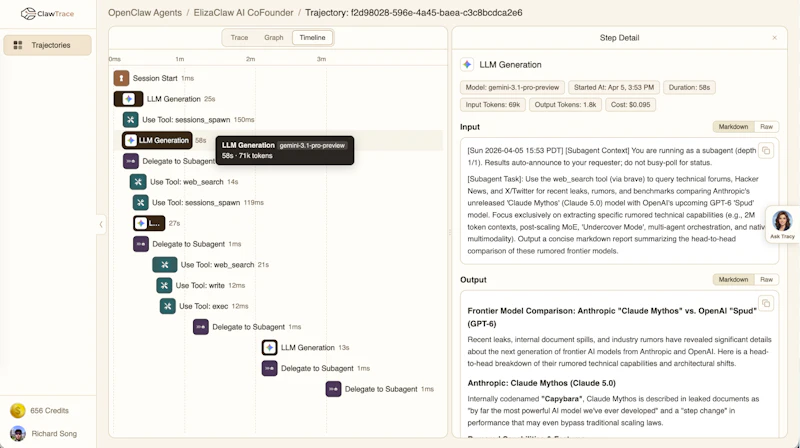Select the Timeline view tab
This screenshot has width=800, height=448.
[x=312, y=37]
